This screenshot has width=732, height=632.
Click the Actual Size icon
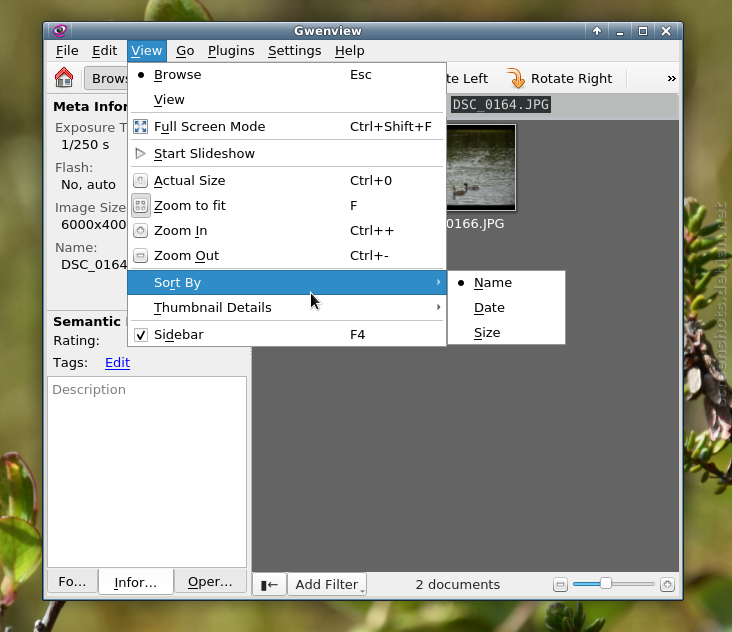click(141, 180)
